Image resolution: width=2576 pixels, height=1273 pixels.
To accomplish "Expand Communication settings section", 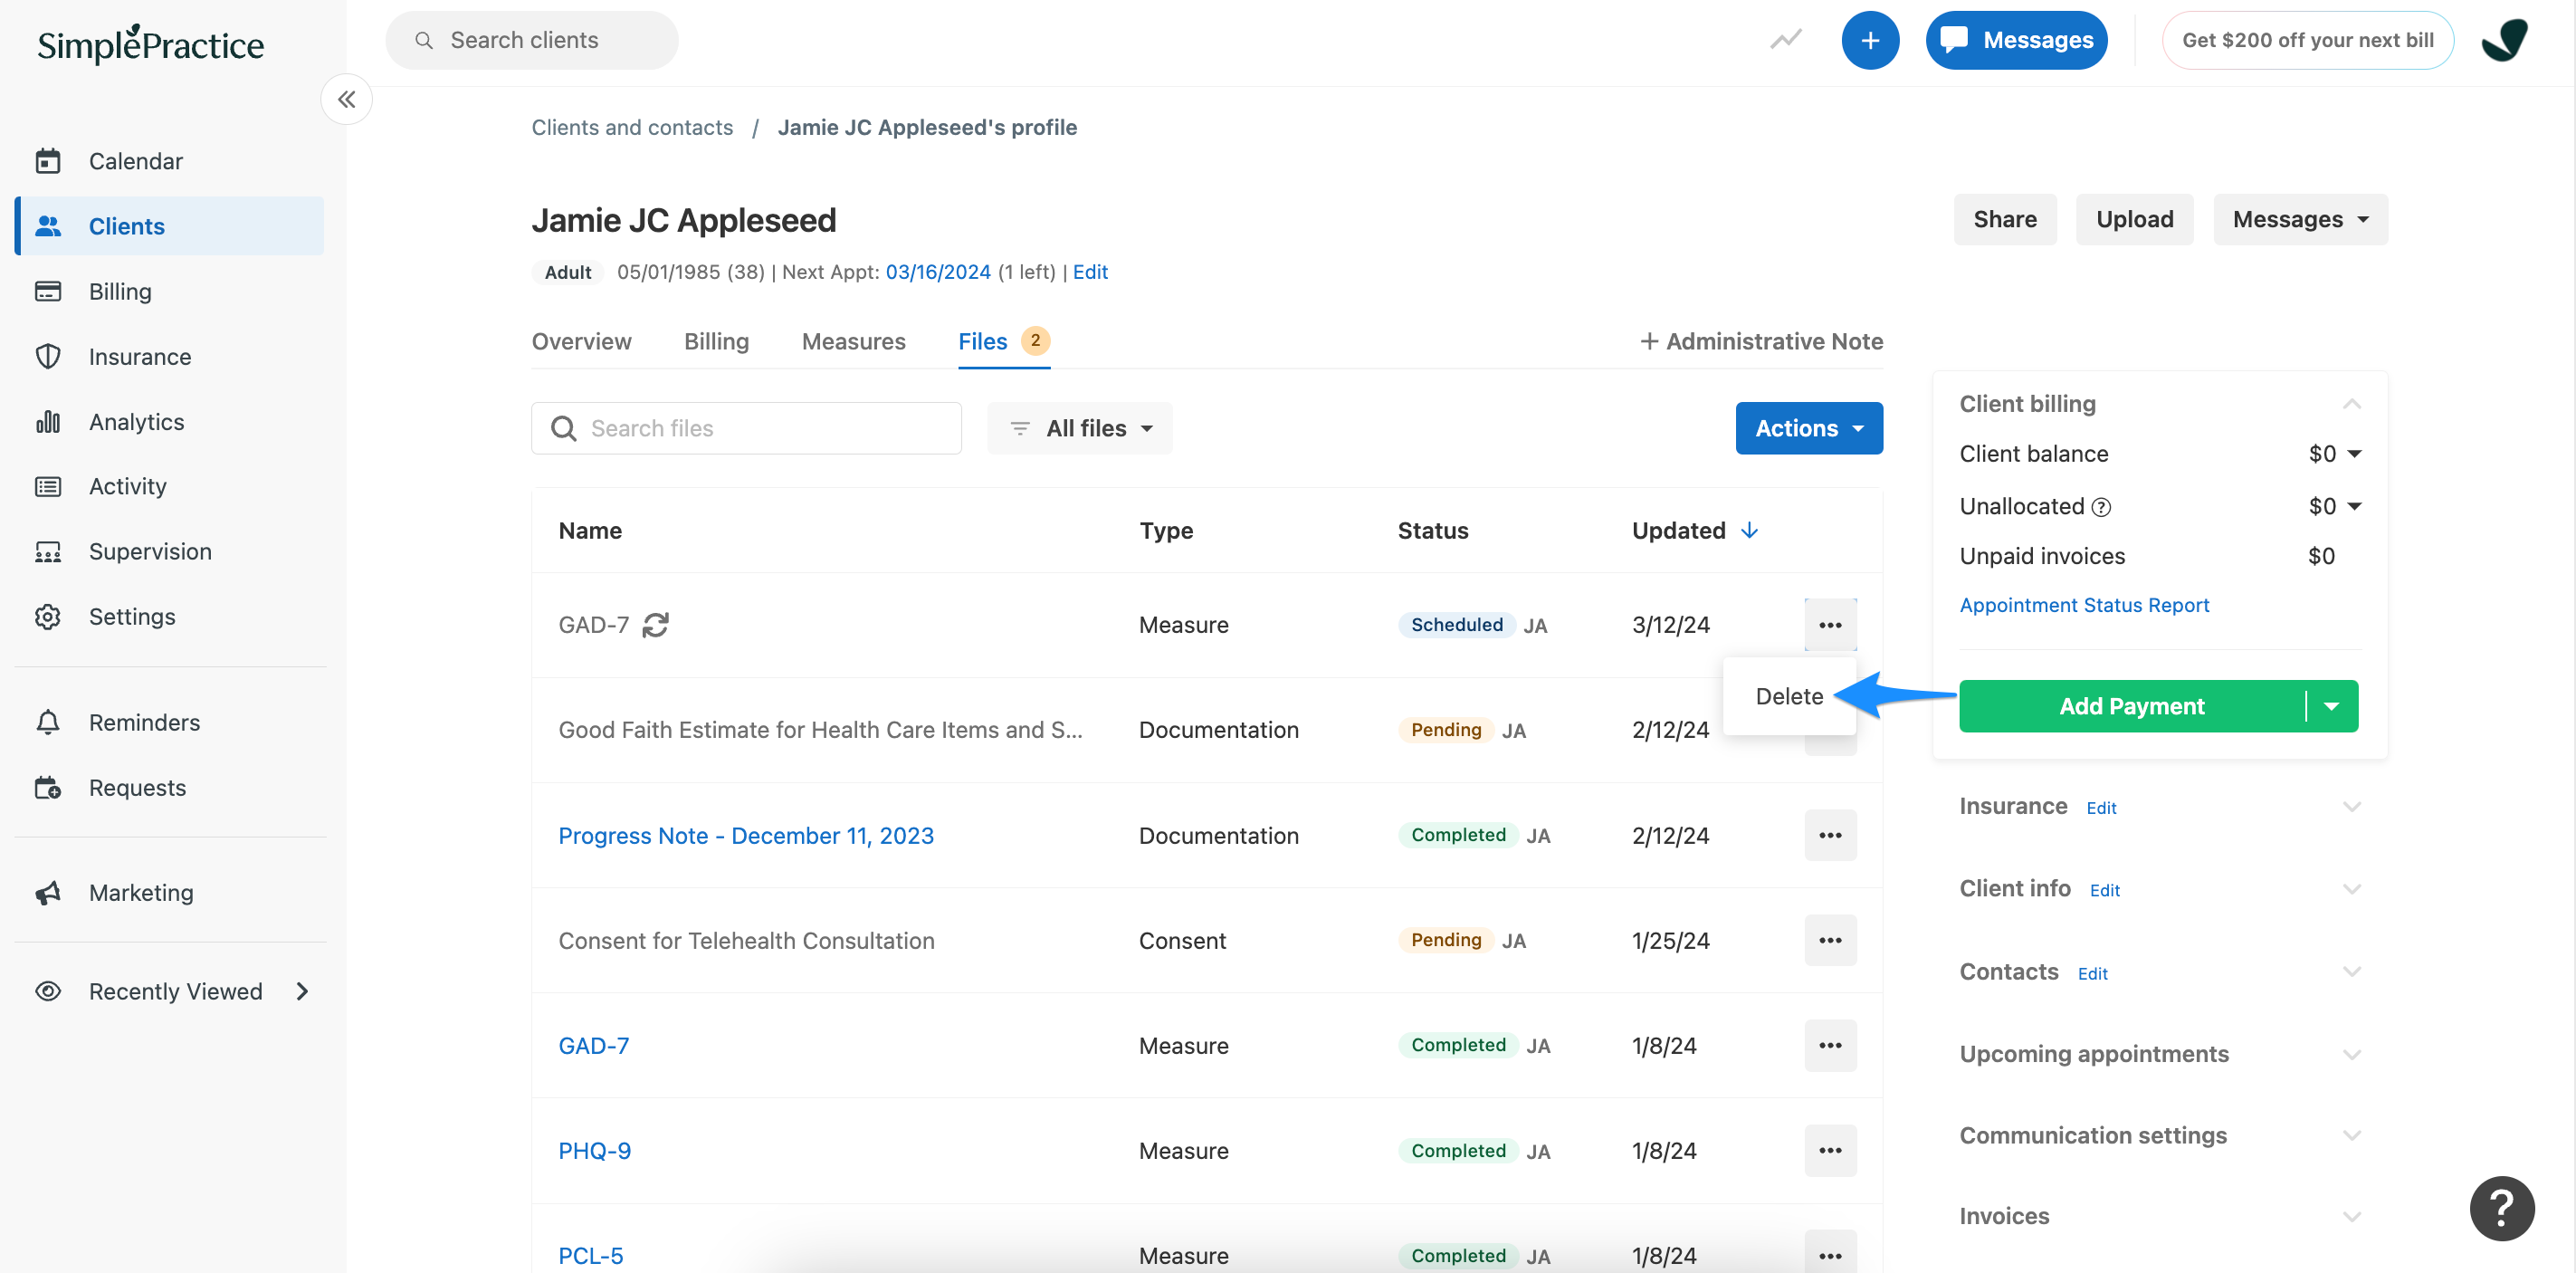I will click(2351, 1136).
